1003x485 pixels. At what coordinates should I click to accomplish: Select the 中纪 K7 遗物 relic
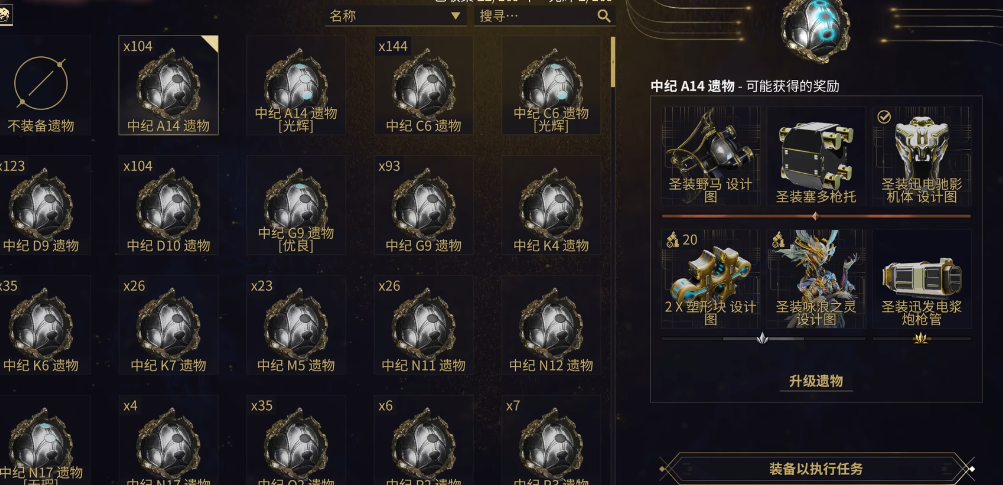(x=168, y=325)
